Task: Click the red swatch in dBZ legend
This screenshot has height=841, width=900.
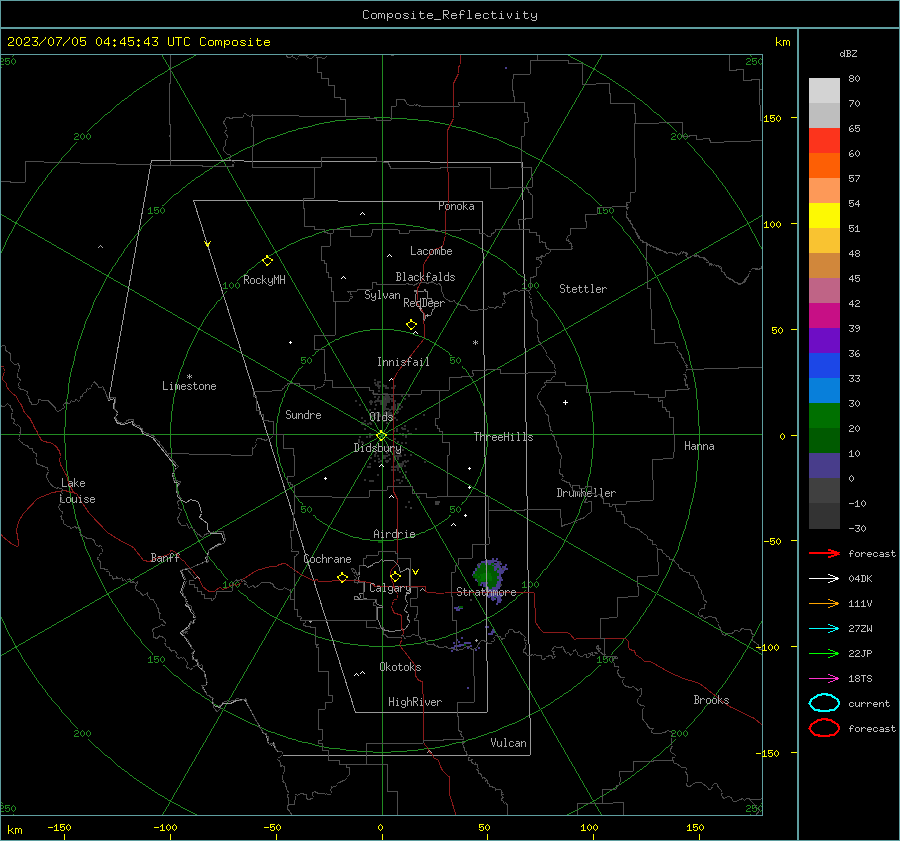Action: click(x=824, y=141)
